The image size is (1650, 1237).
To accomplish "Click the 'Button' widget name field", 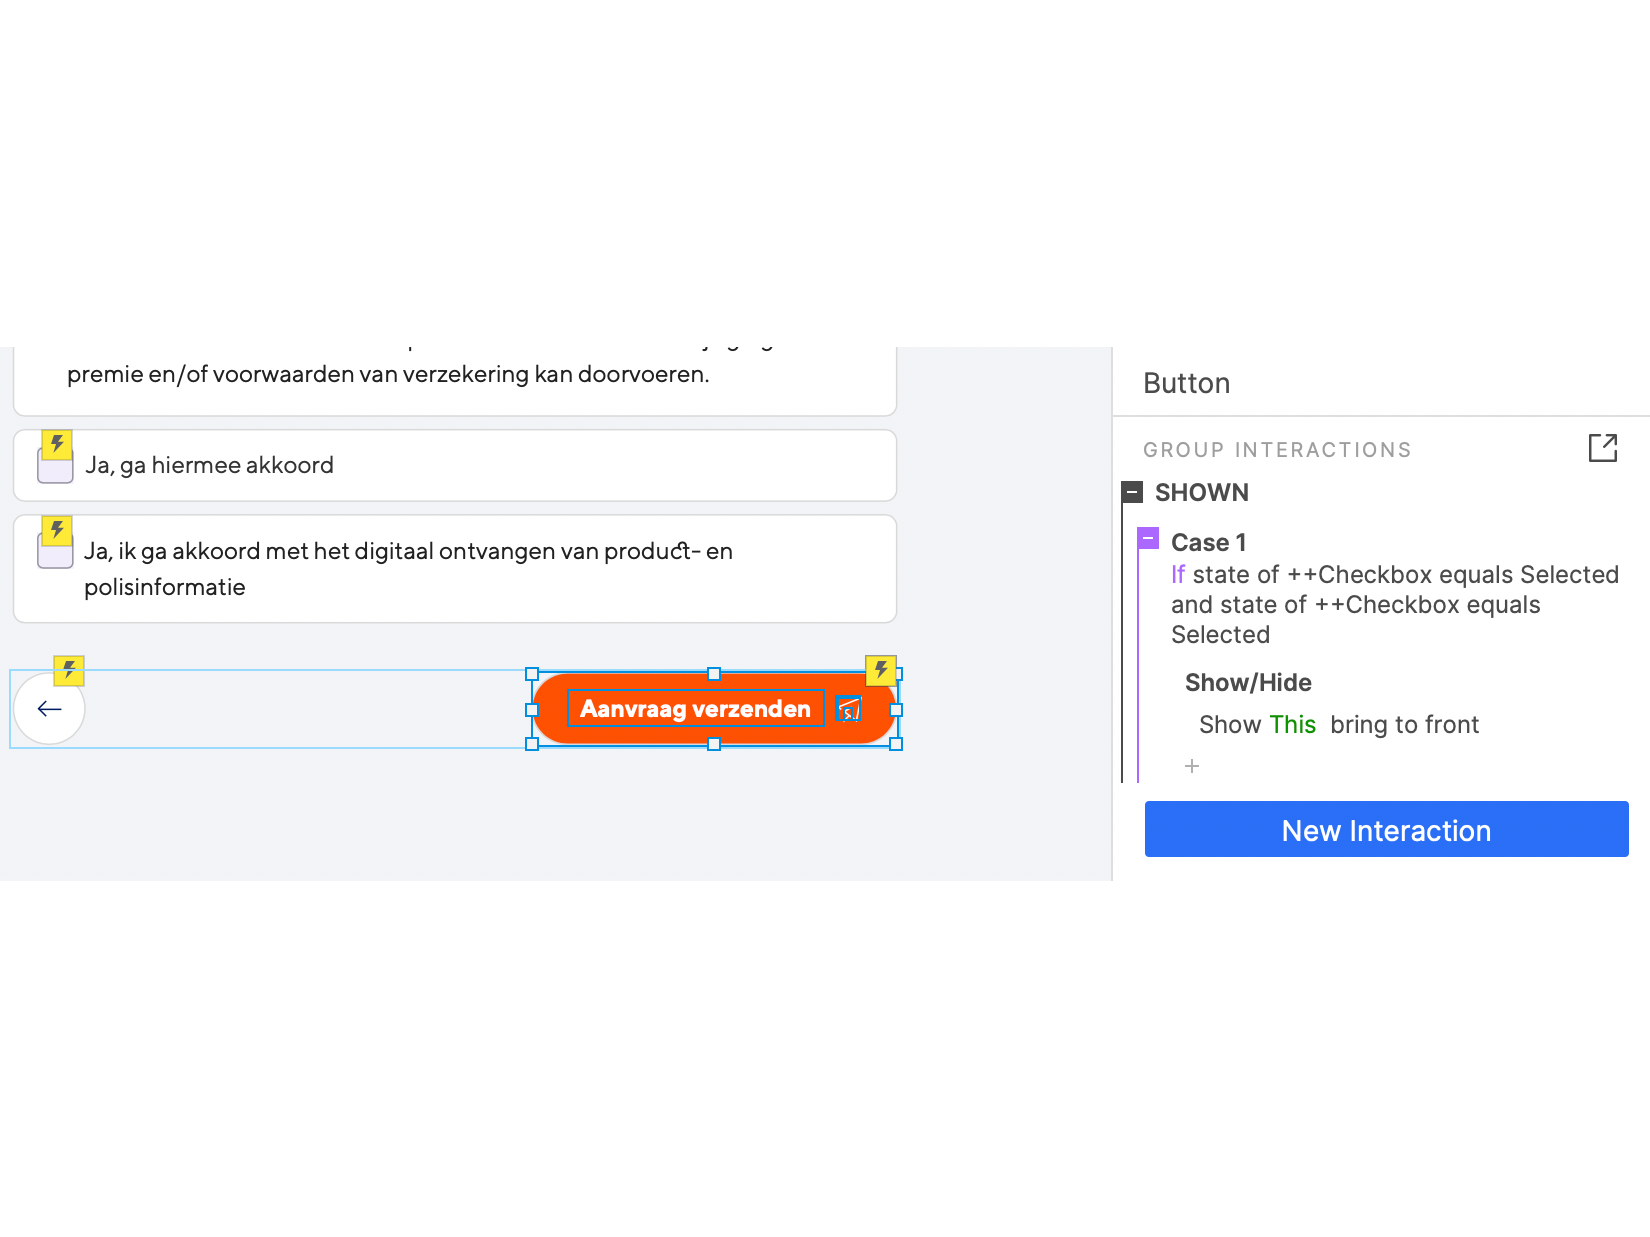I will (1186, 383).
